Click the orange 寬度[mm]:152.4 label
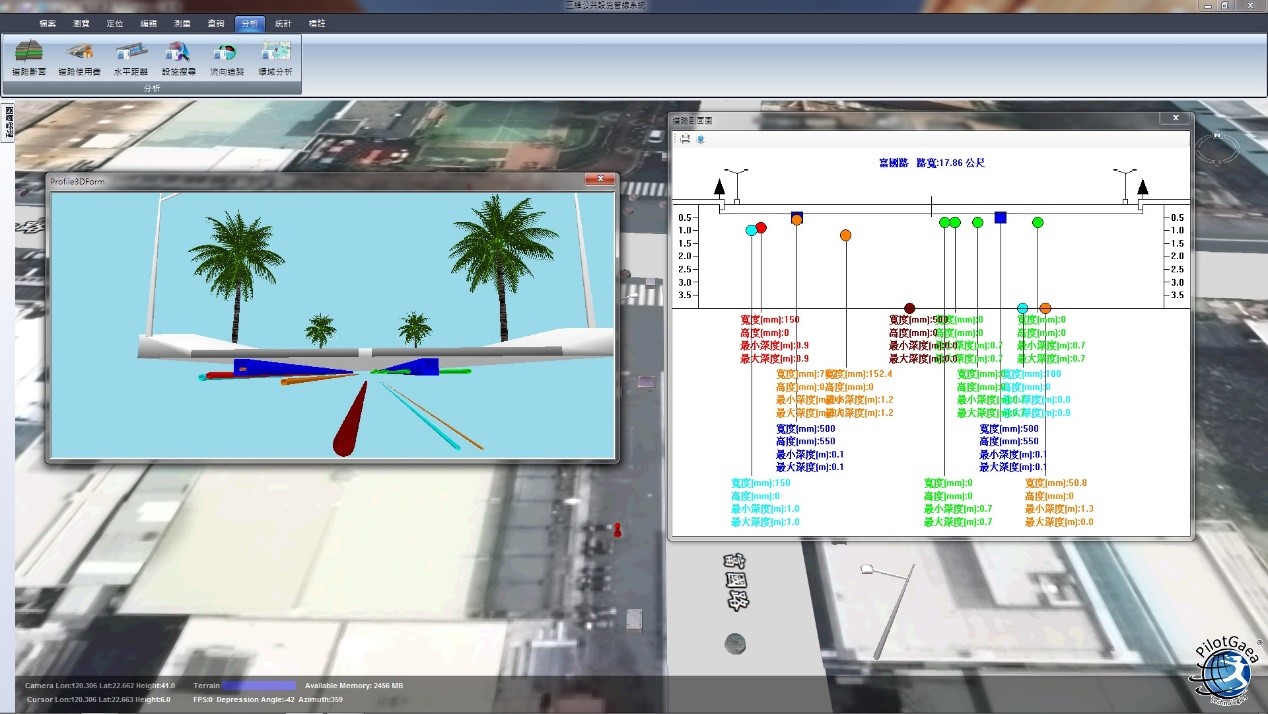Screen dimensions: 1268x714 [x=858, y=374]
